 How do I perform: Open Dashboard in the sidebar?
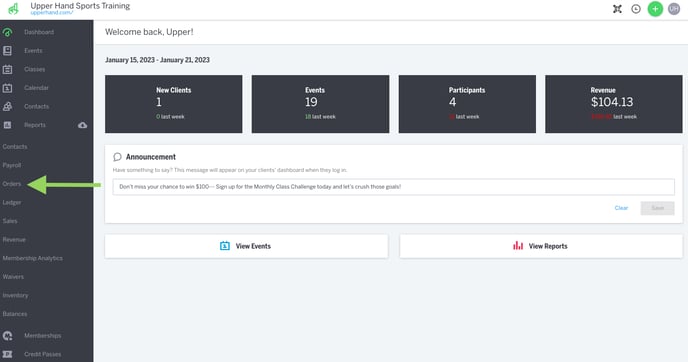39,32
